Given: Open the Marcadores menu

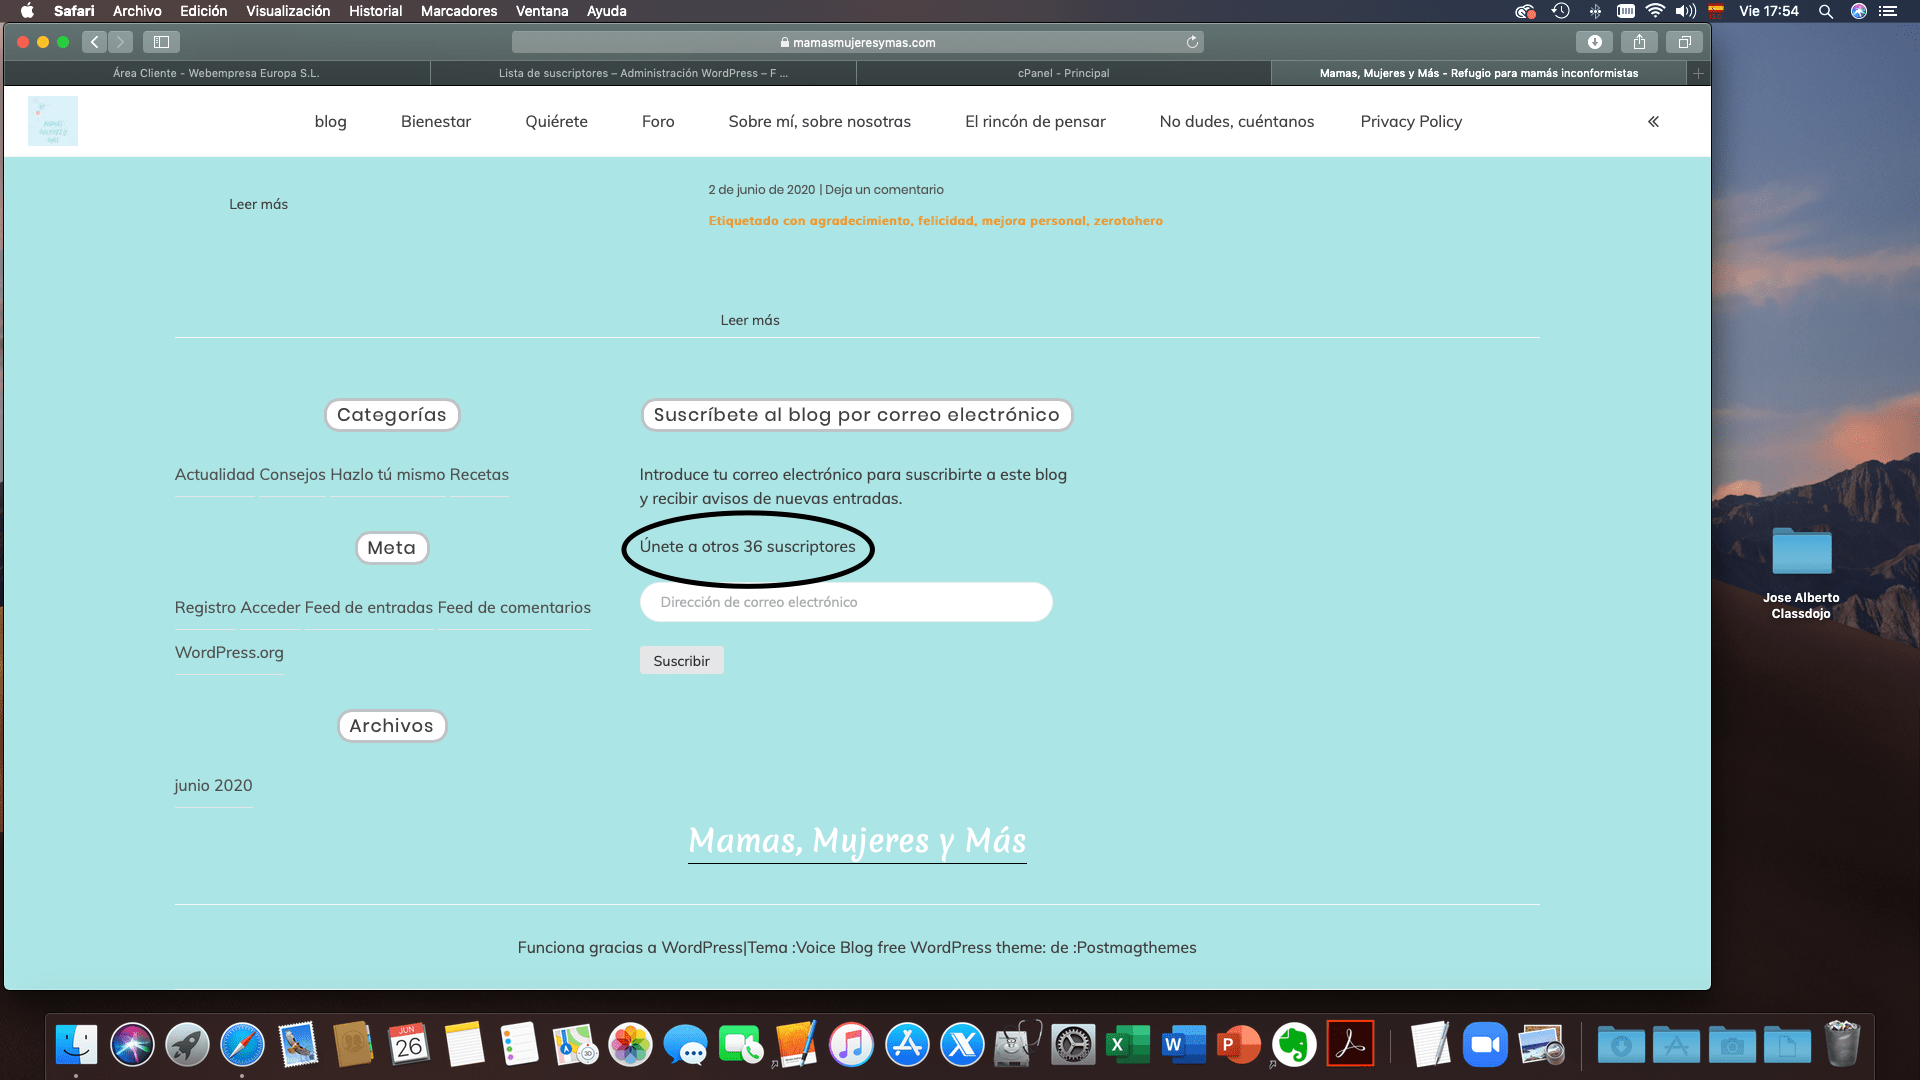Looking at the screenshot, I should [459, 11].
